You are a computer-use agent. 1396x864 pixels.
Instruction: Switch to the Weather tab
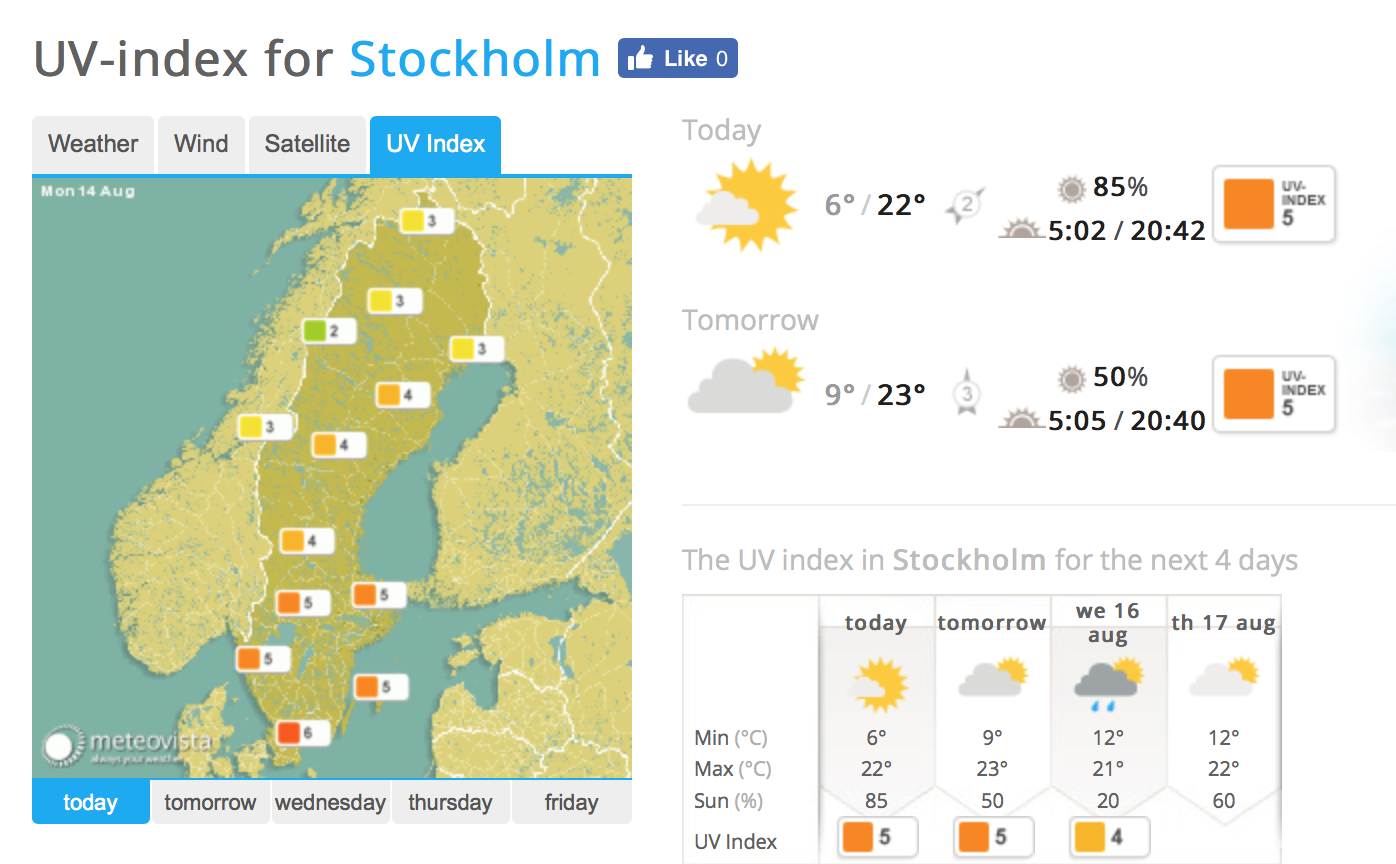[x=93, y=144]
